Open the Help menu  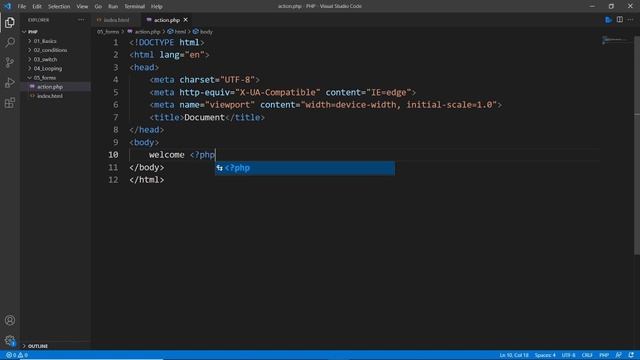(x=156, y=6)
